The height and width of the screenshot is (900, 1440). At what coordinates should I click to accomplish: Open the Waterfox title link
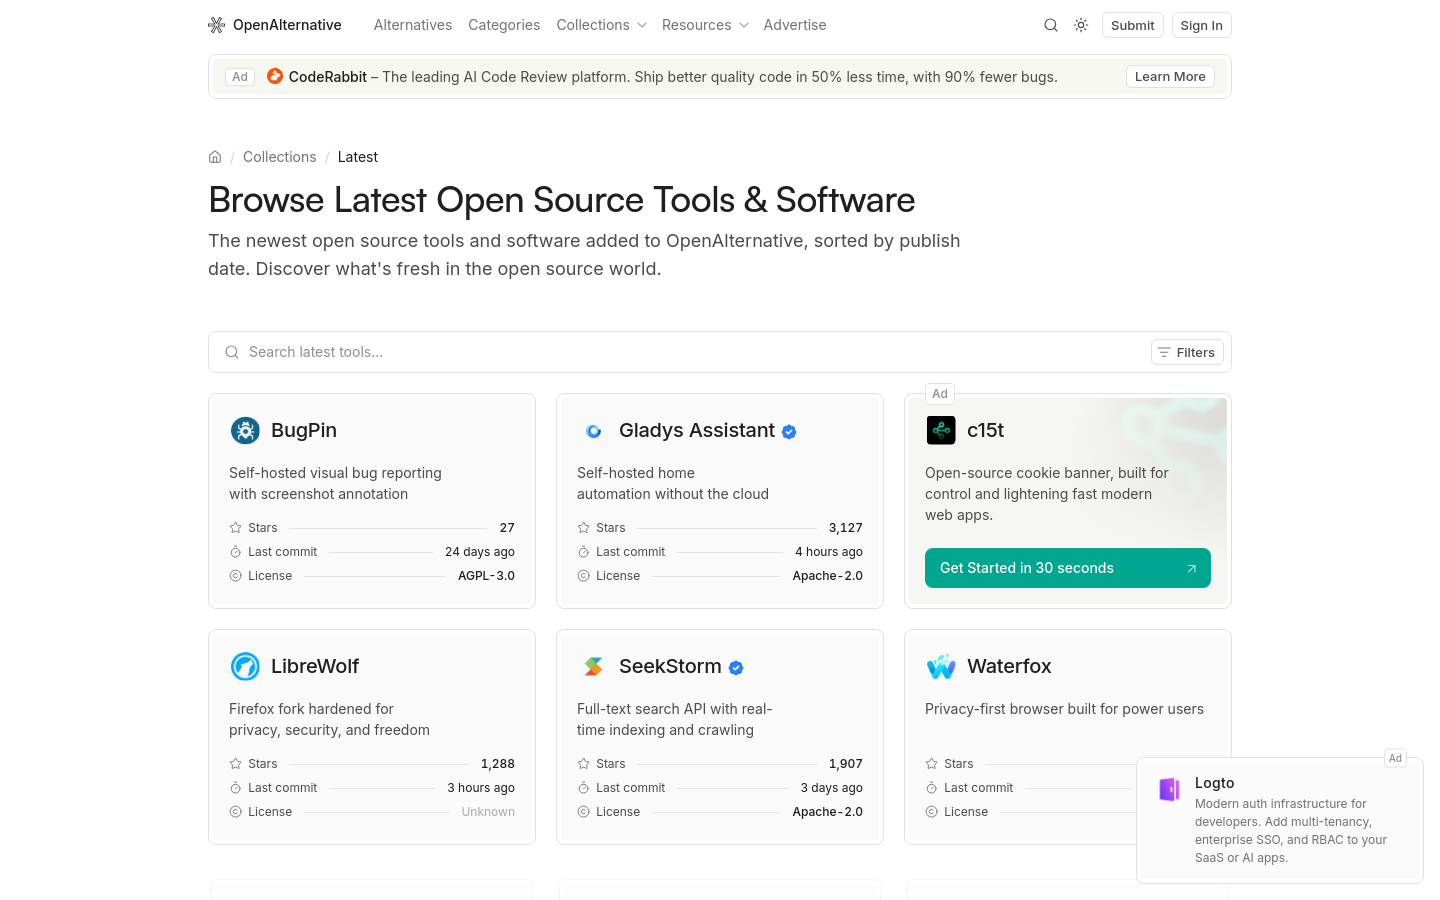pos(1009,666)
